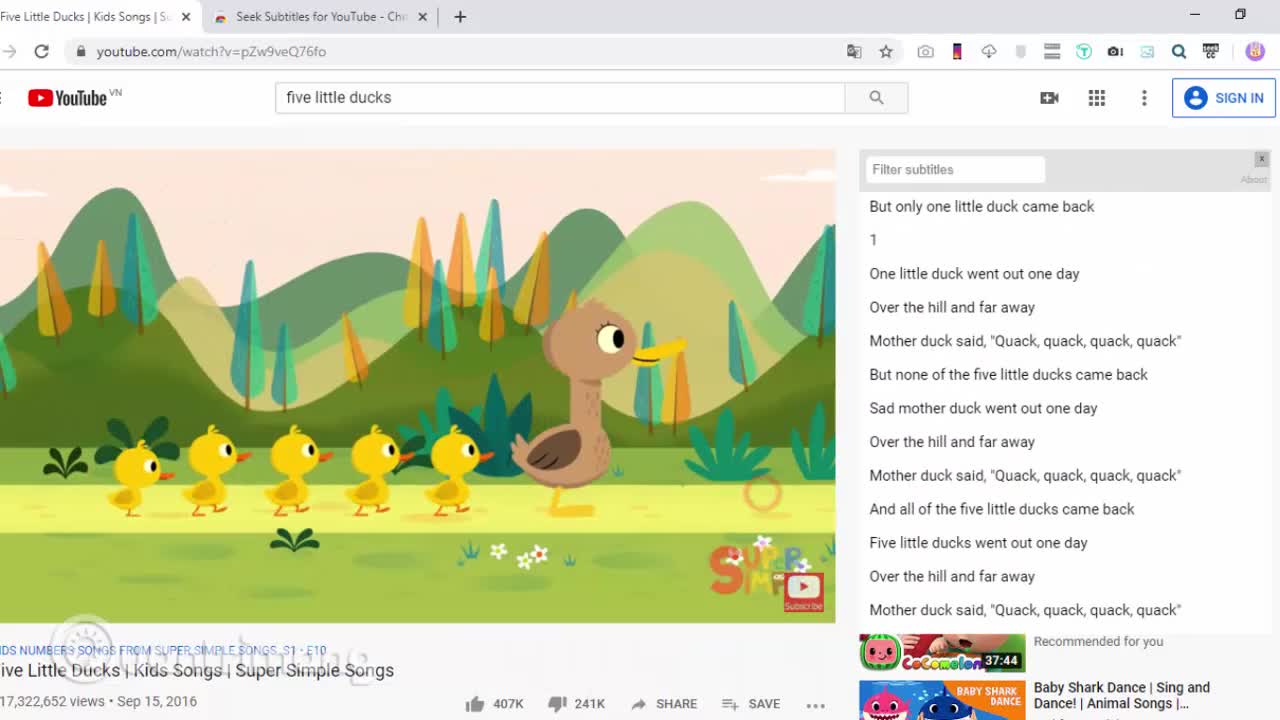1280x720 pixels.
Task: Click SHARE under the video
Action: (664, 704)
